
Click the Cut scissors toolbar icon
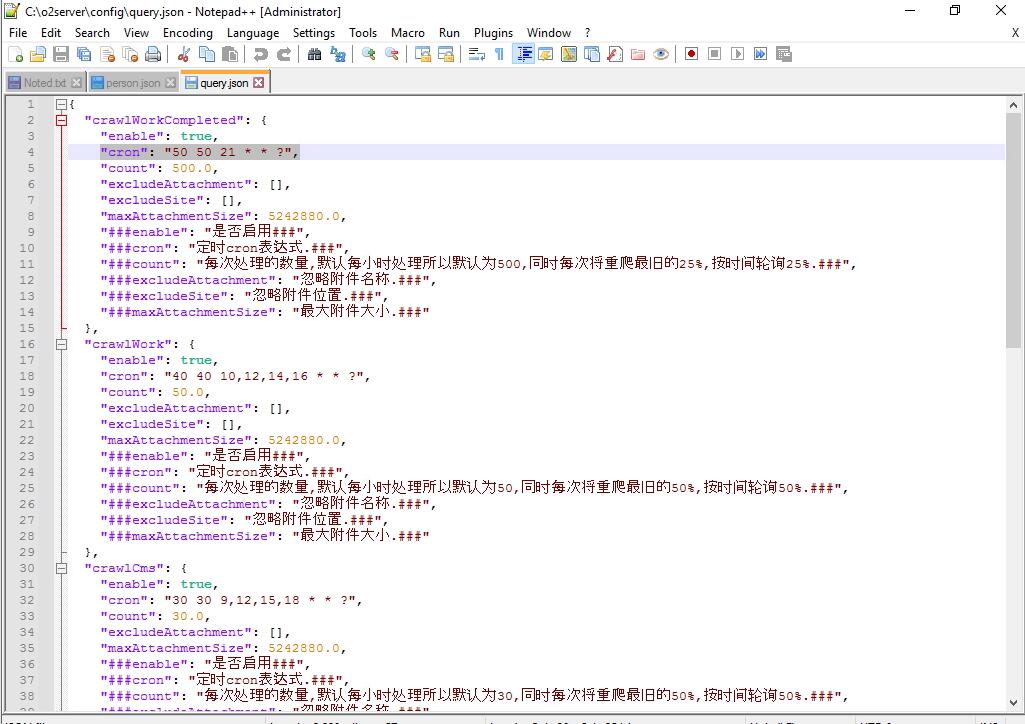coord(184,54)
